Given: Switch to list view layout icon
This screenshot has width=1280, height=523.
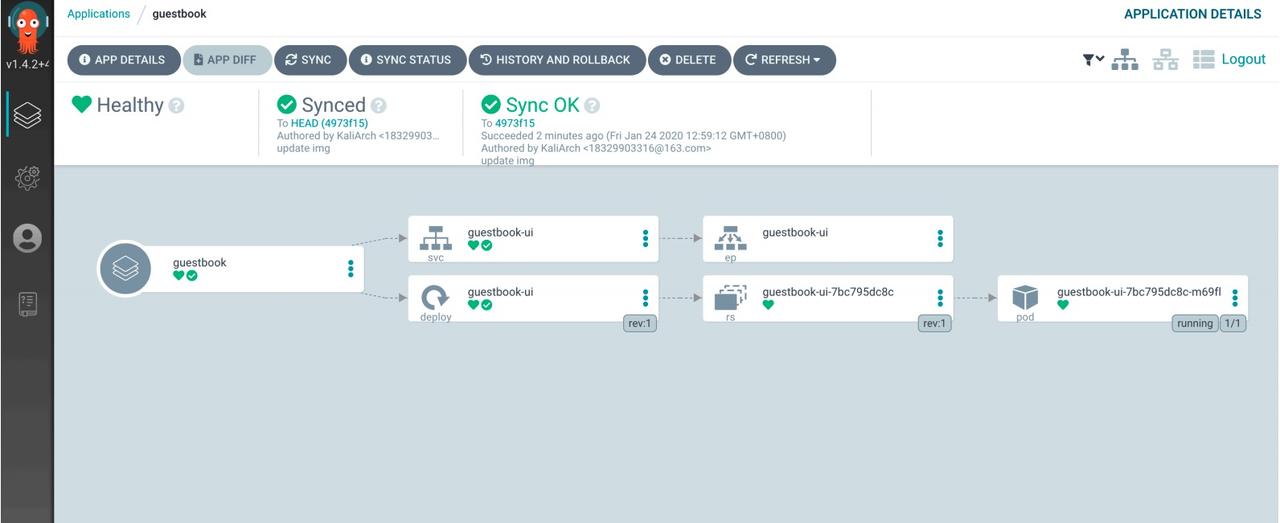Looking at the screenshot, I should click(1203, 60).
